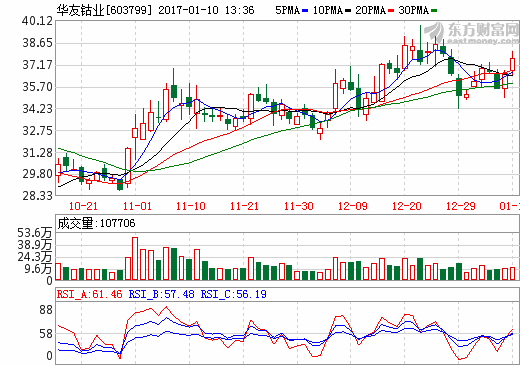Click the 32.75 price axis label

38,131
